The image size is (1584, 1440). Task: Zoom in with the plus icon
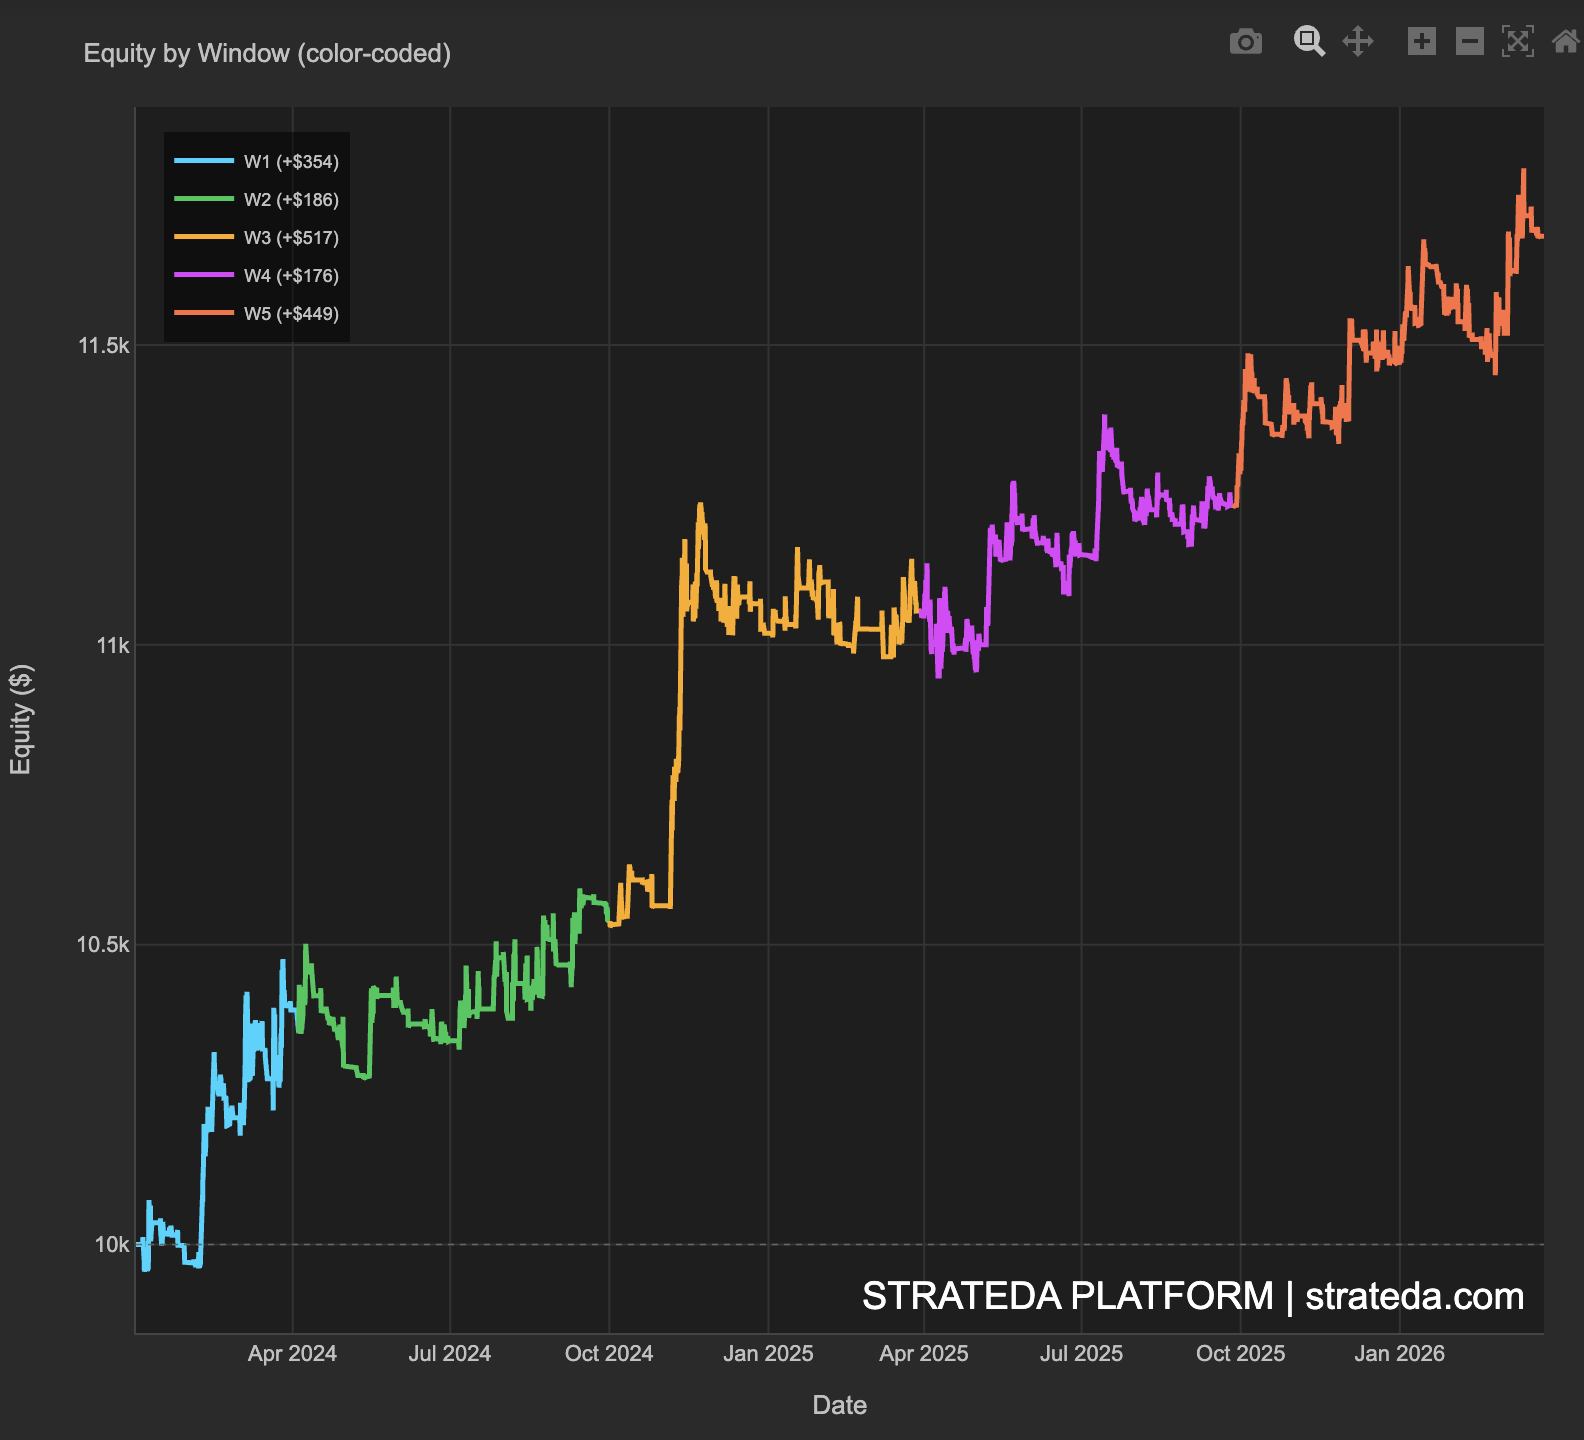click(x=1421, y=42)
